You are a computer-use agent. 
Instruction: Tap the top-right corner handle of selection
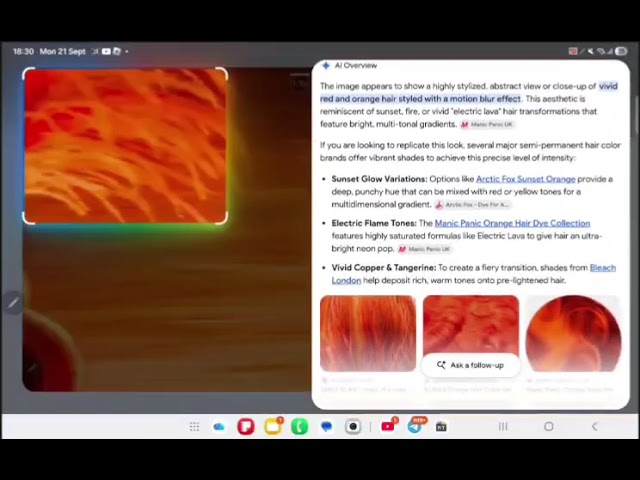click(222, 73)
